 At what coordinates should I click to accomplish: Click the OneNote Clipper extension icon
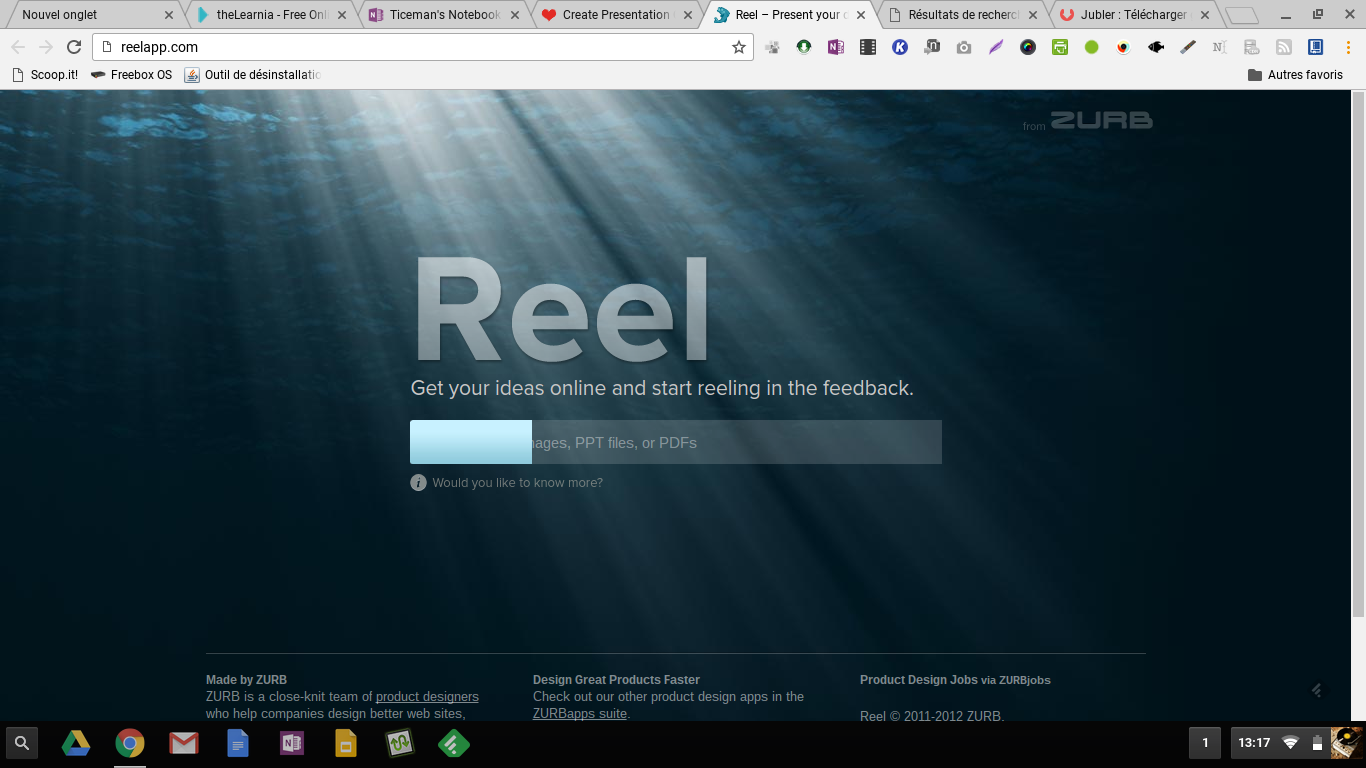(x=836, y=47)
